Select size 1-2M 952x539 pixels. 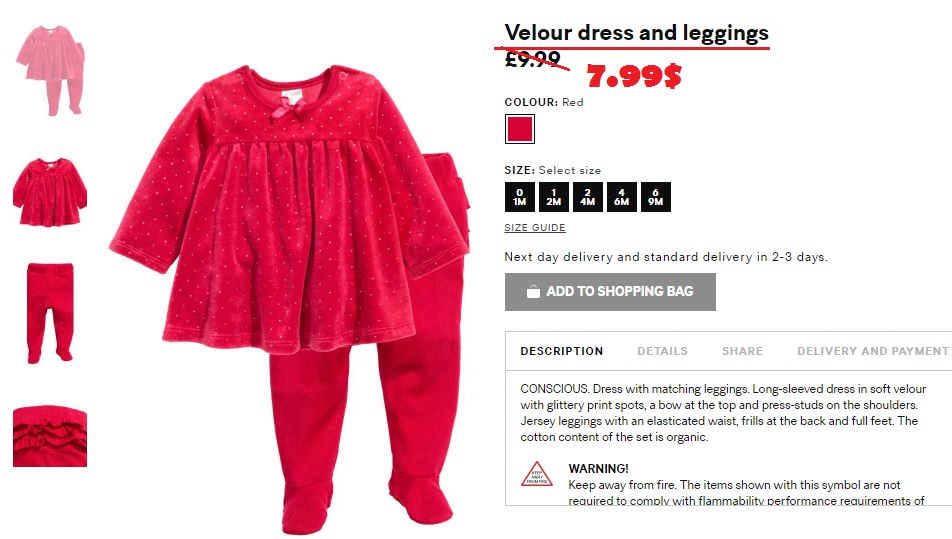click(x=554, y=197)
